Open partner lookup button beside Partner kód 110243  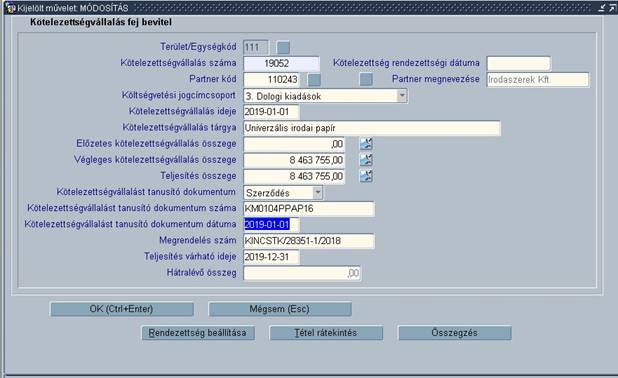click(x=314, y=80)
